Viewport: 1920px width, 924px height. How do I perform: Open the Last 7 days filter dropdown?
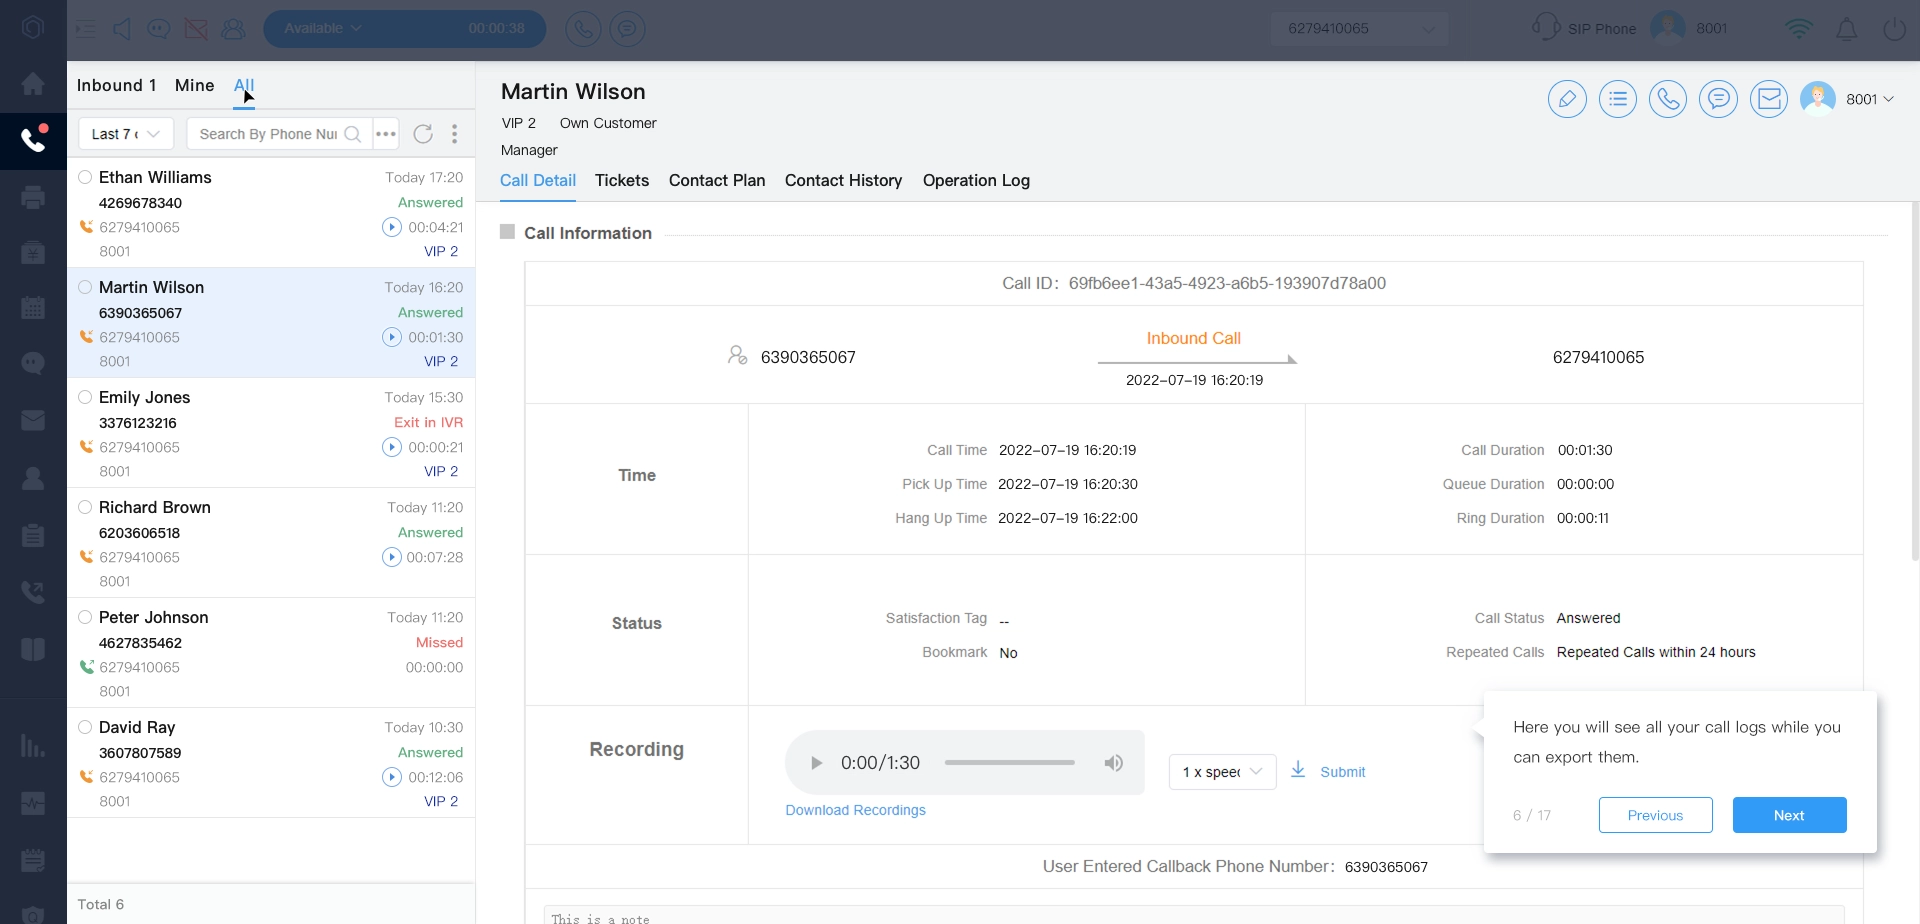click(126, 134)
